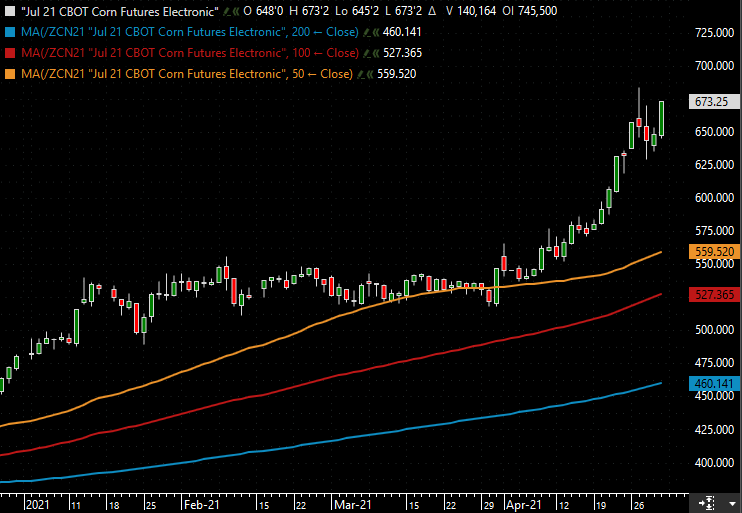Click the volume value V 140,164
Viewport: 742px width, 513px height.
point(471,11)
